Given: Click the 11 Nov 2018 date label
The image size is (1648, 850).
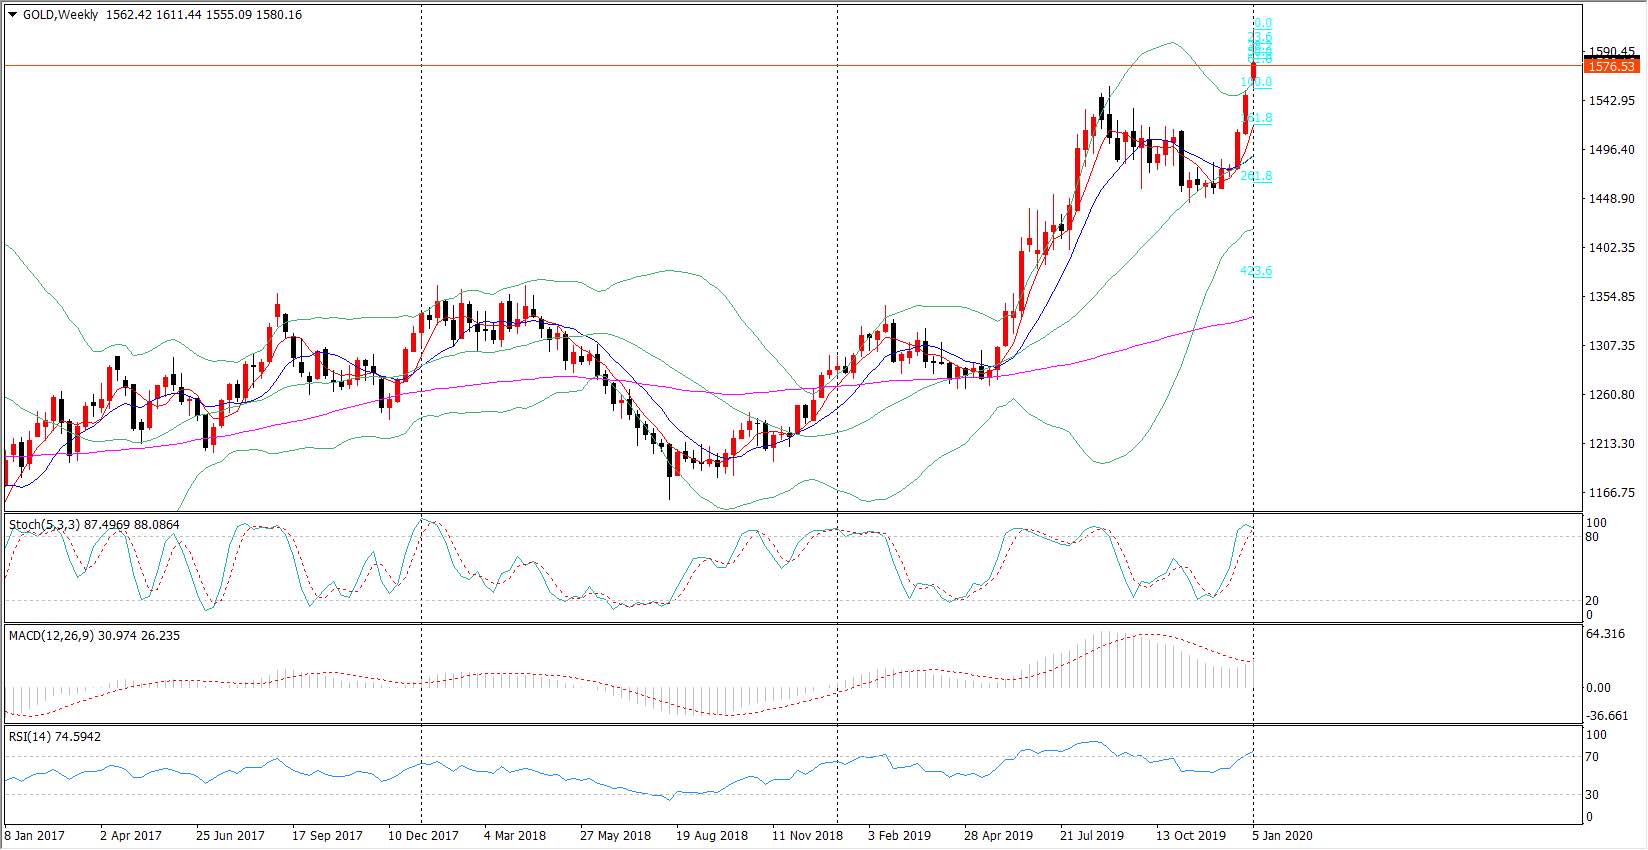Looking at the screenshot, I should click(x=807, y=835).
